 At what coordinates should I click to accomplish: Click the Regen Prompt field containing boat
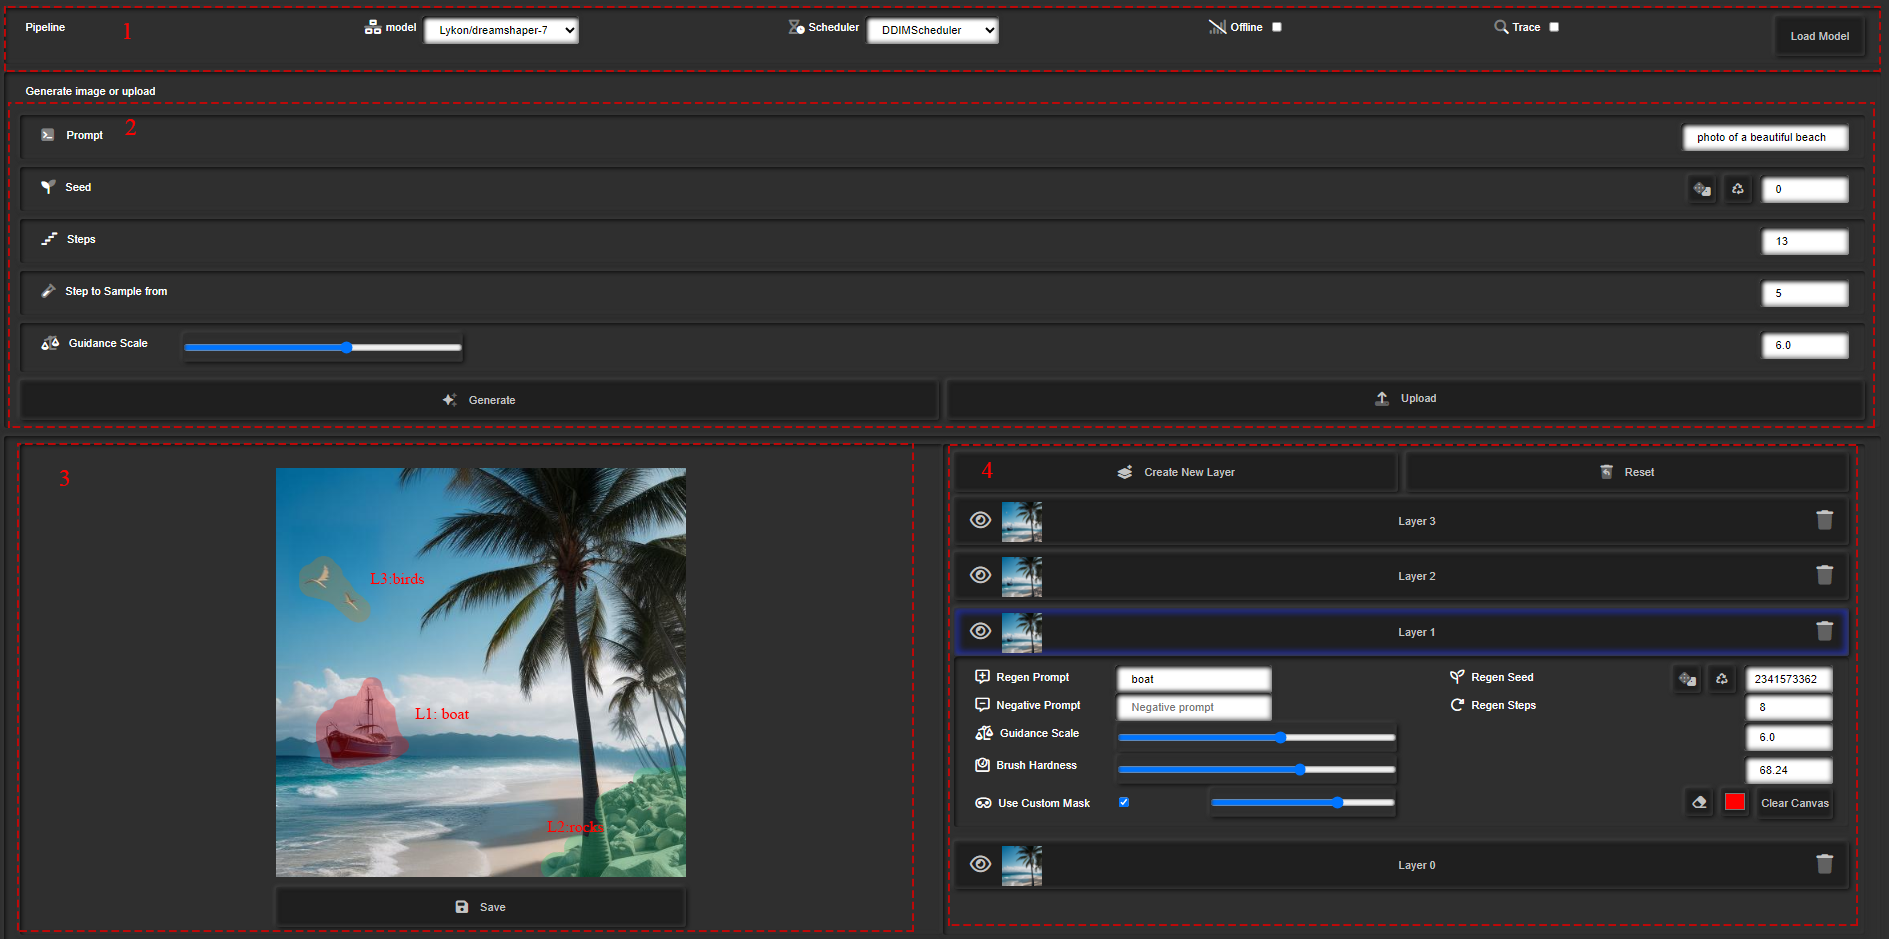pyautogui.click(x=1194, y=679)
